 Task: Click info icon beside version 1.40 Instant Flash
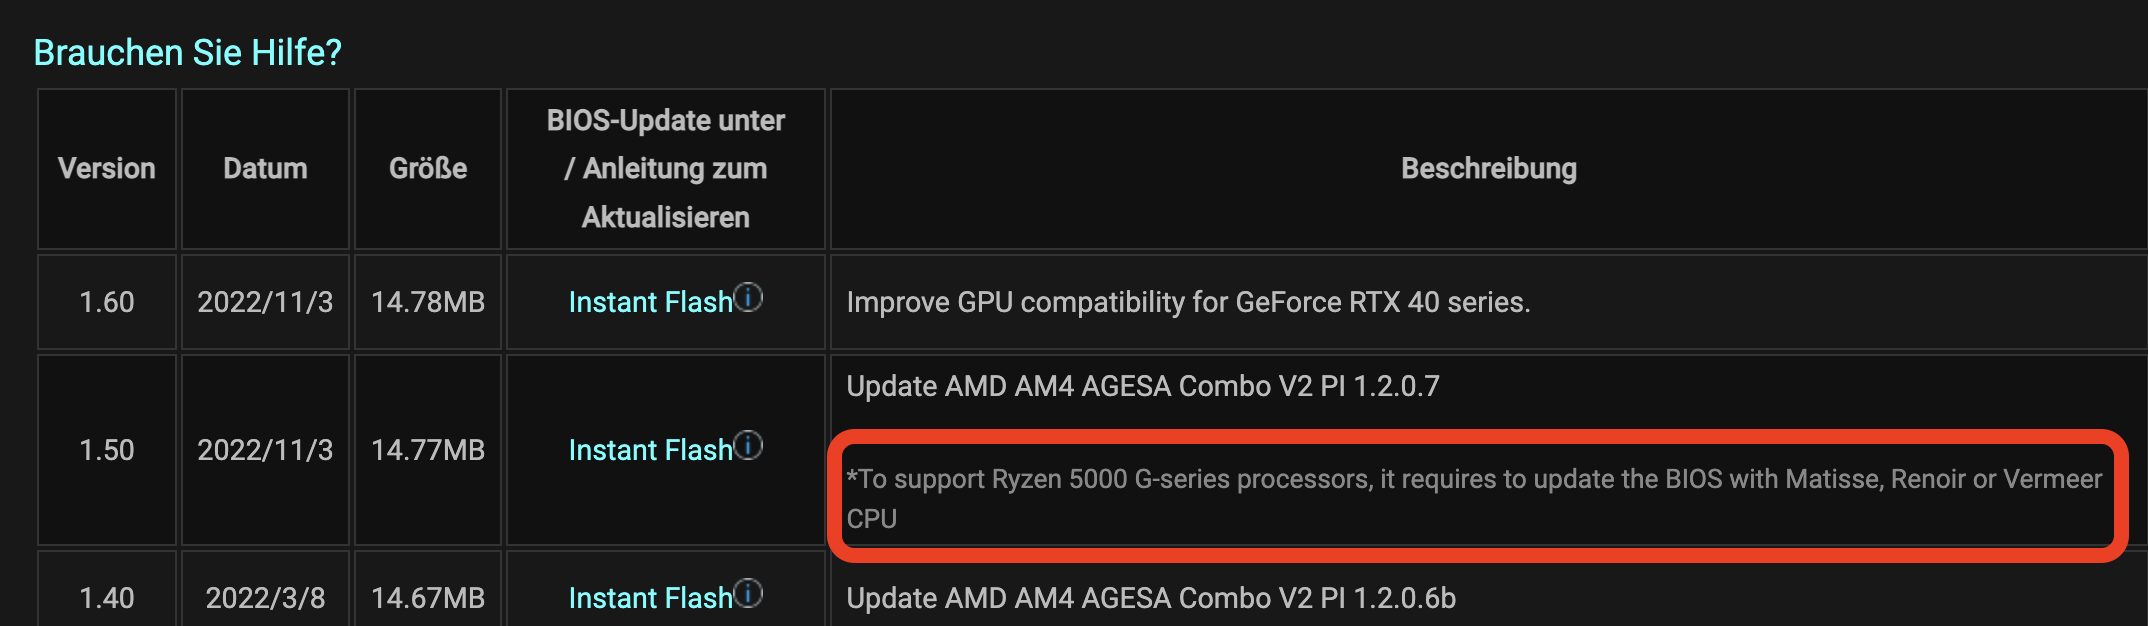(x=749, y=593)
